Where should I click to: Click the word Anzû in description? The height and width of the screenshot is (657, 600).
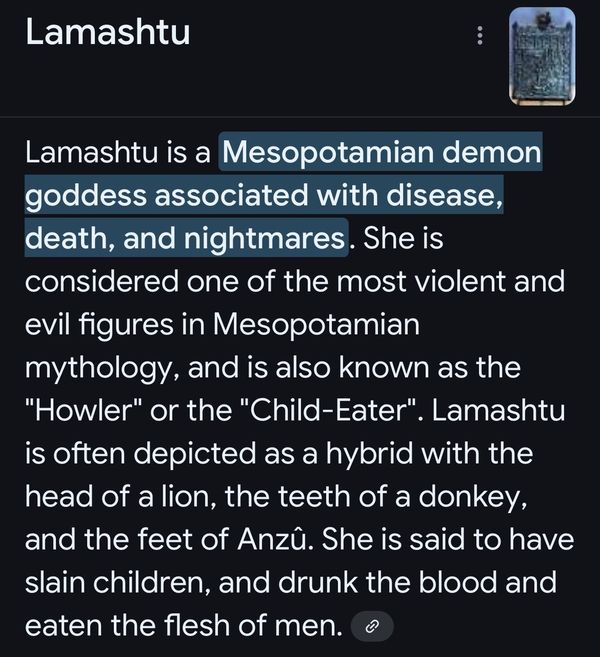coord(275,539)
